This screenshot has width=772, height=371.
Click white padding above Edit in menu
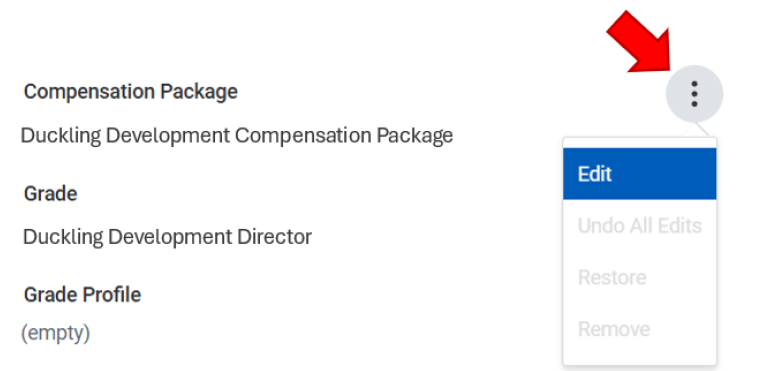pos(640,143)
